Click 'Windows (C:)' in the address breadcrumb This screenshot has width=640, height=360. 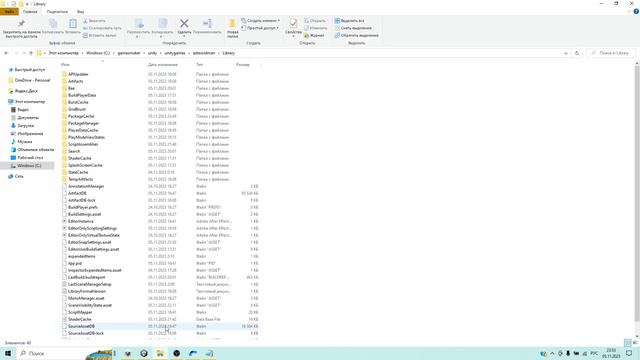(x=98, y=53)
